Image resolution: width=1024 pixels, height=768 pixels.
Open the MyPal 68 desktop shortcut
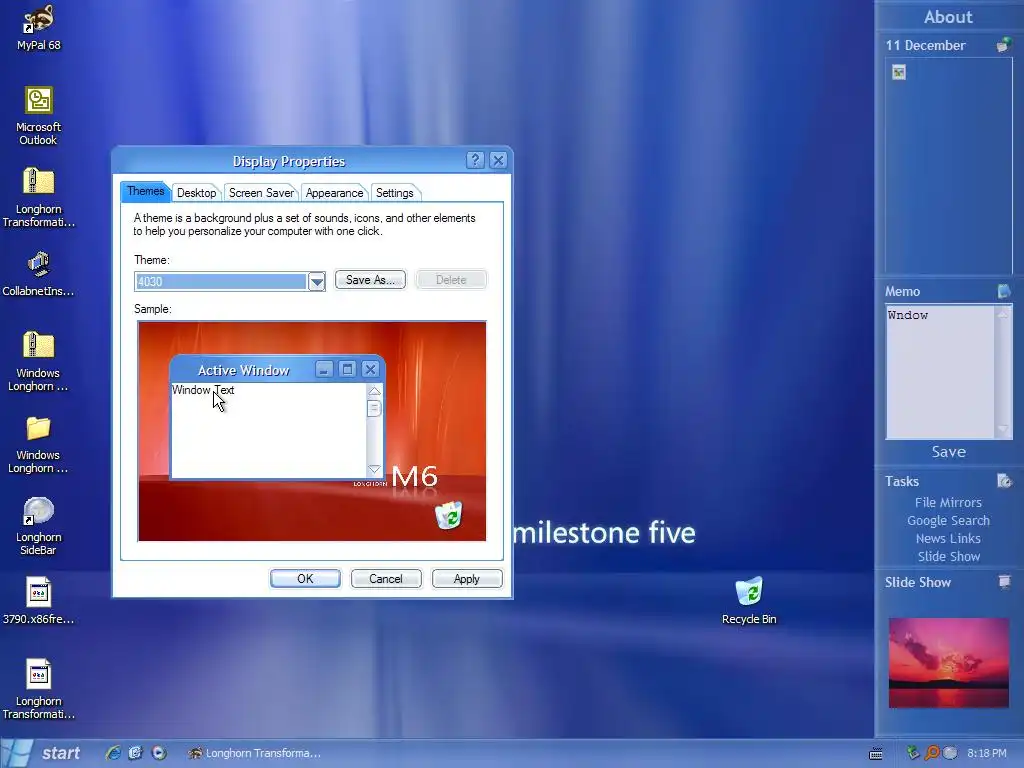[39, 27]
